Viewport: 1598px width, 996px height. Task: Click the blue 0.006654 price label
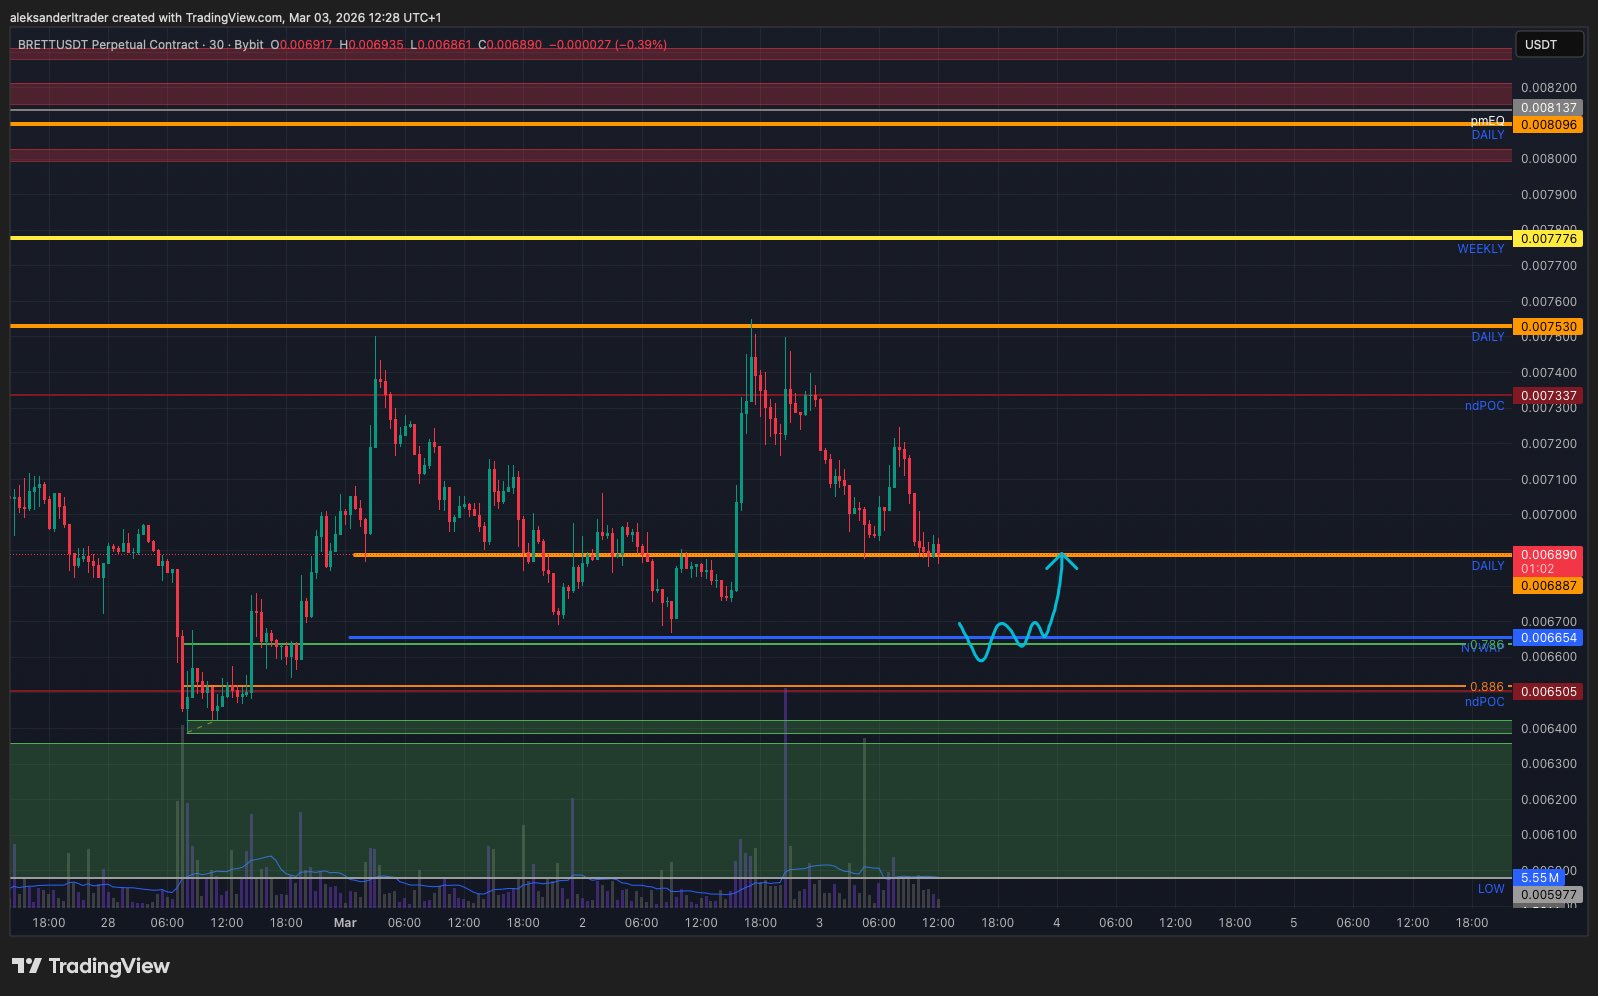point(1547,638)
